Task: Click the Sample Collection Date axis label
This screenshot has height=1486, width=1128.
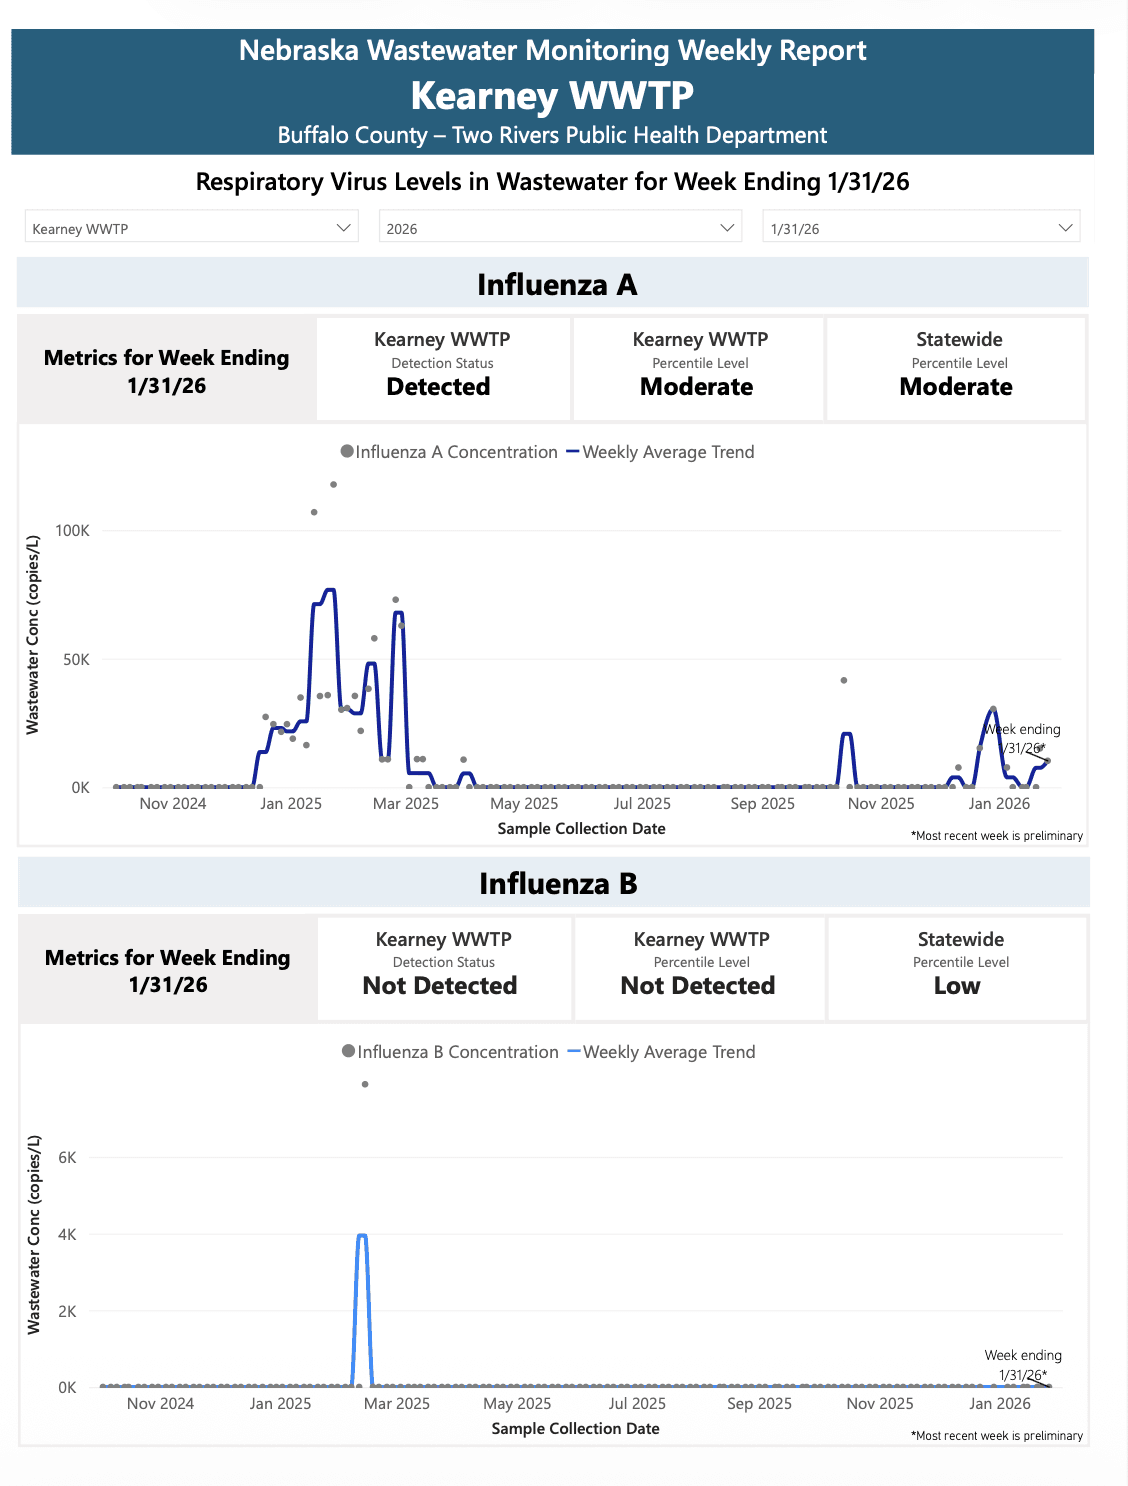Action: coord(582,828)
